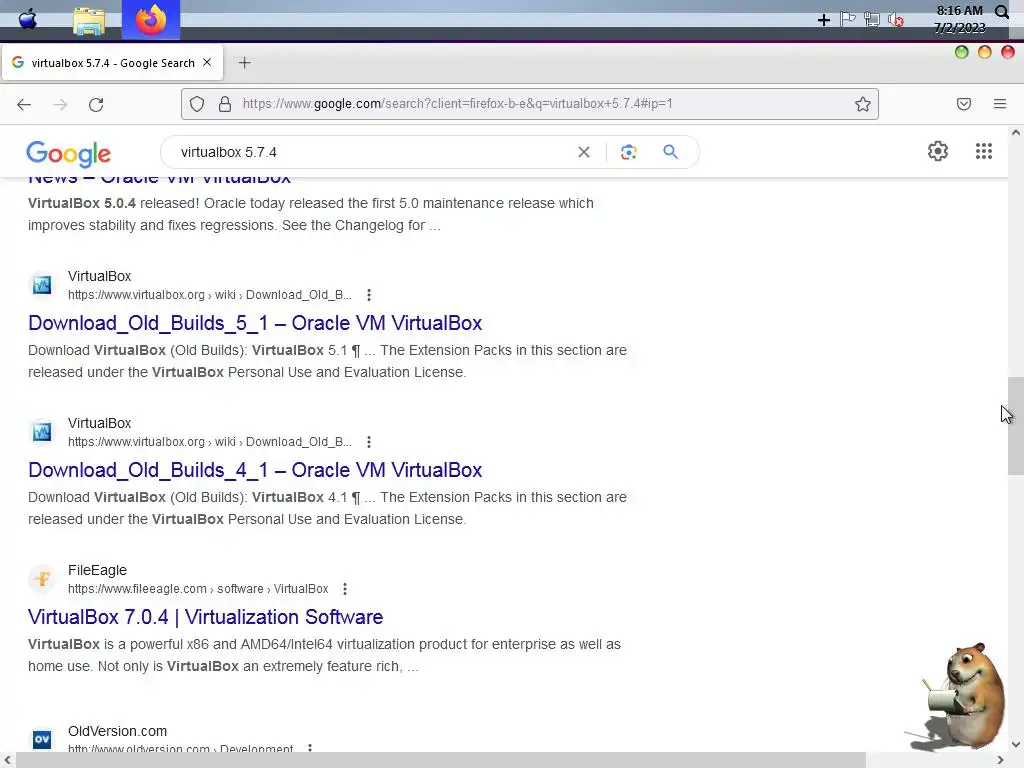Click the OldVersion.com site favicon
Image resolution: width=1024 pixels, height=768 pixels.
pos(42,739)
